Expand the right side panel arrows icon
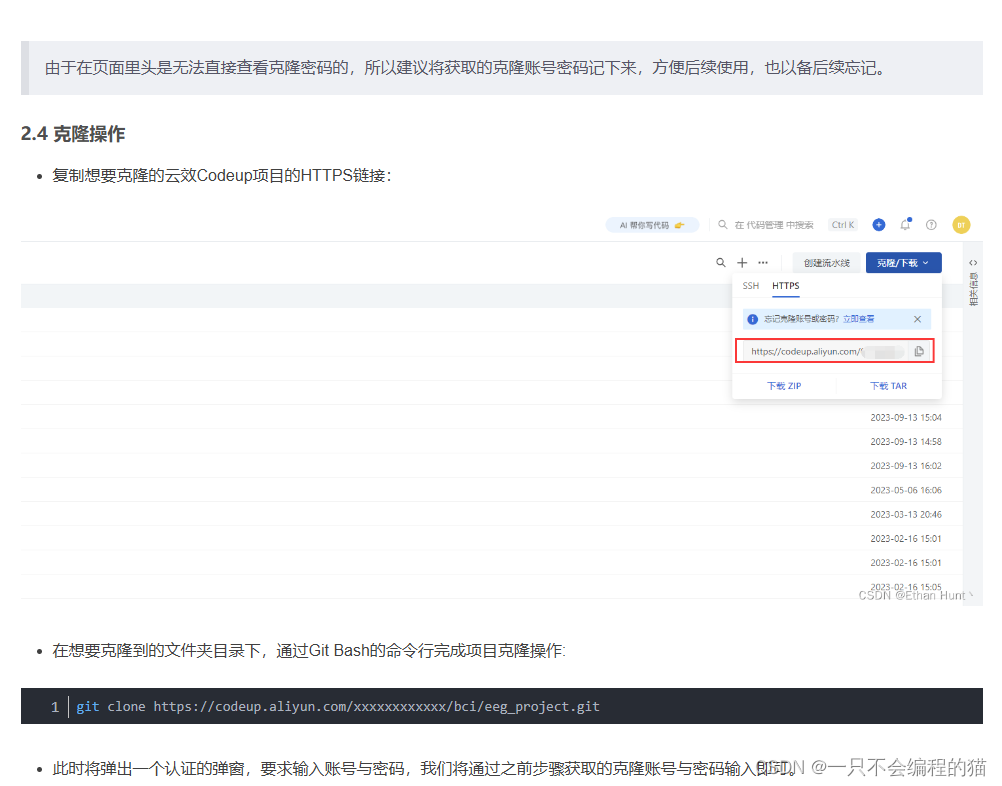1002x786 pixels. click(973, 263)
